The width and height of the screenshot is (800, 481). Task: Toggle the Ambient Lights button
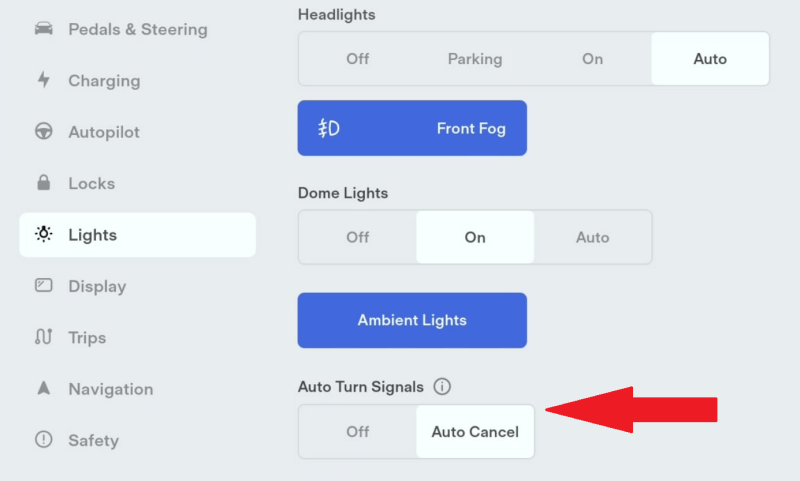coord(412,320)
